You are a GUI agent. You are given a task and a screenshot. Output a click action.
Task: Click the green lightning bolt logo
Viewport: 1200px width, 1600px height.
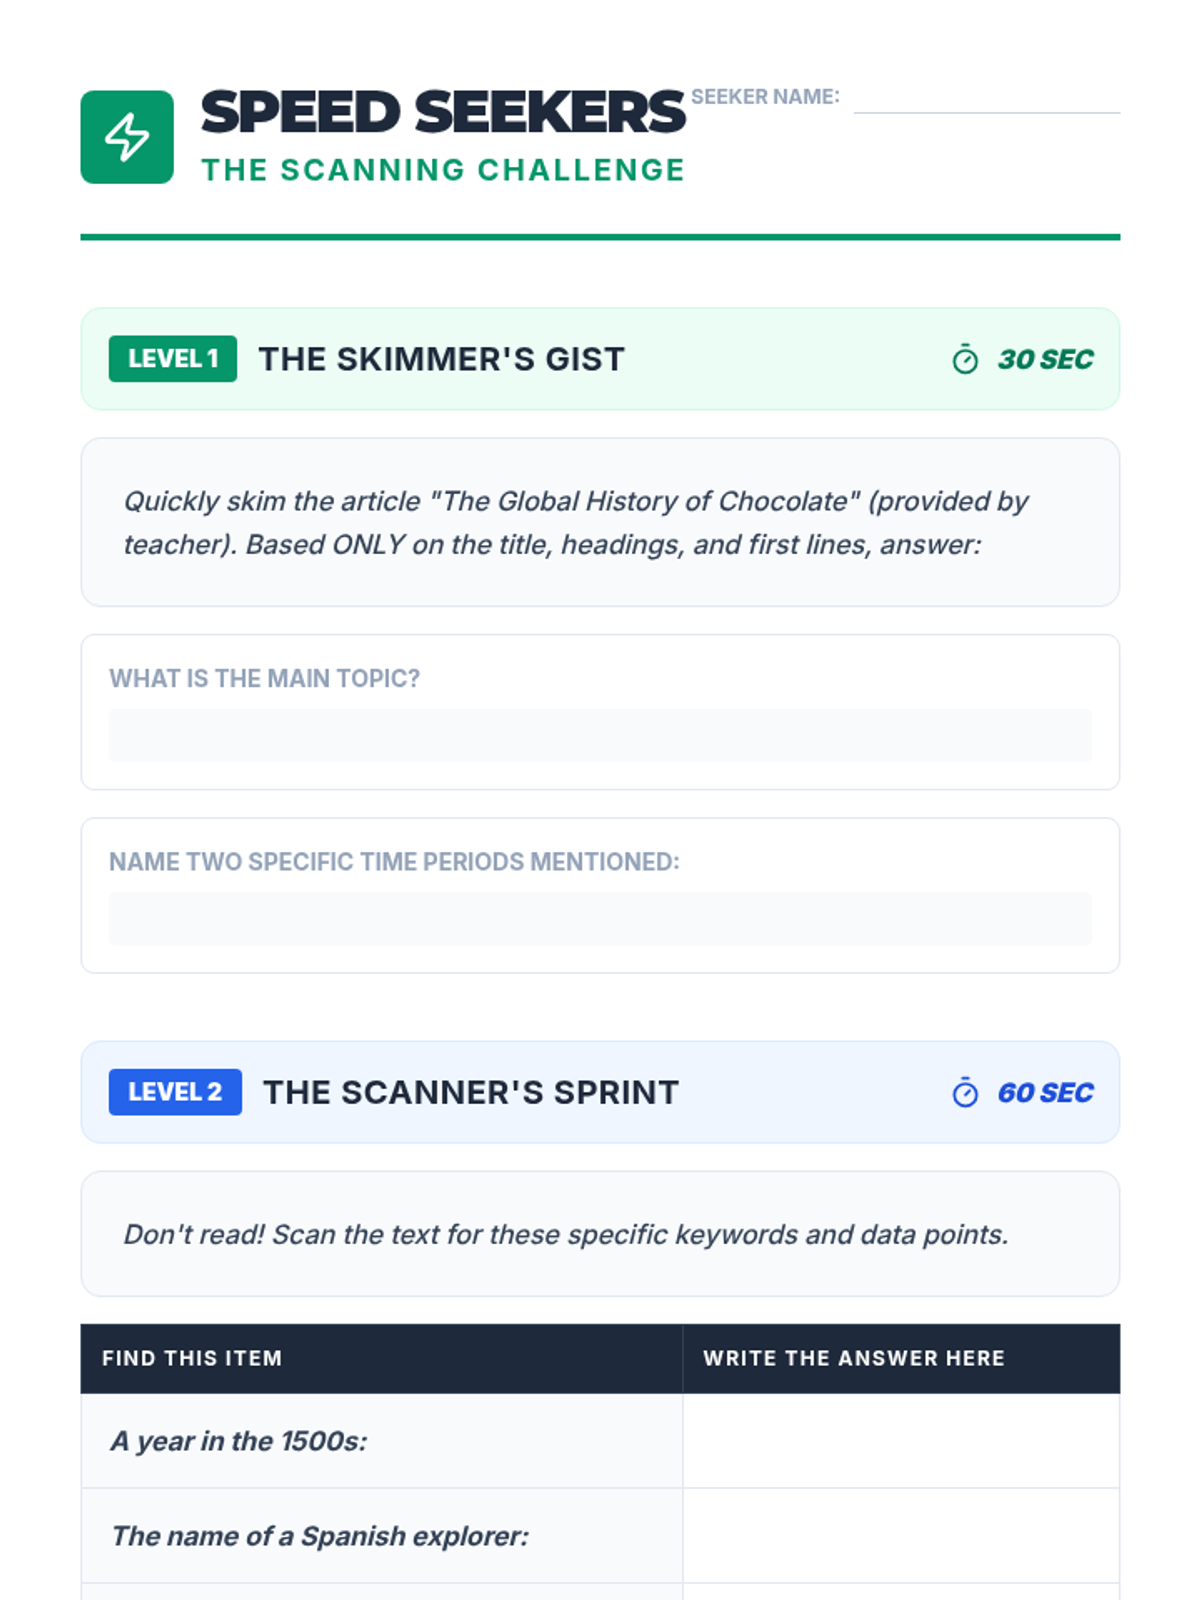tap(127, 137)
